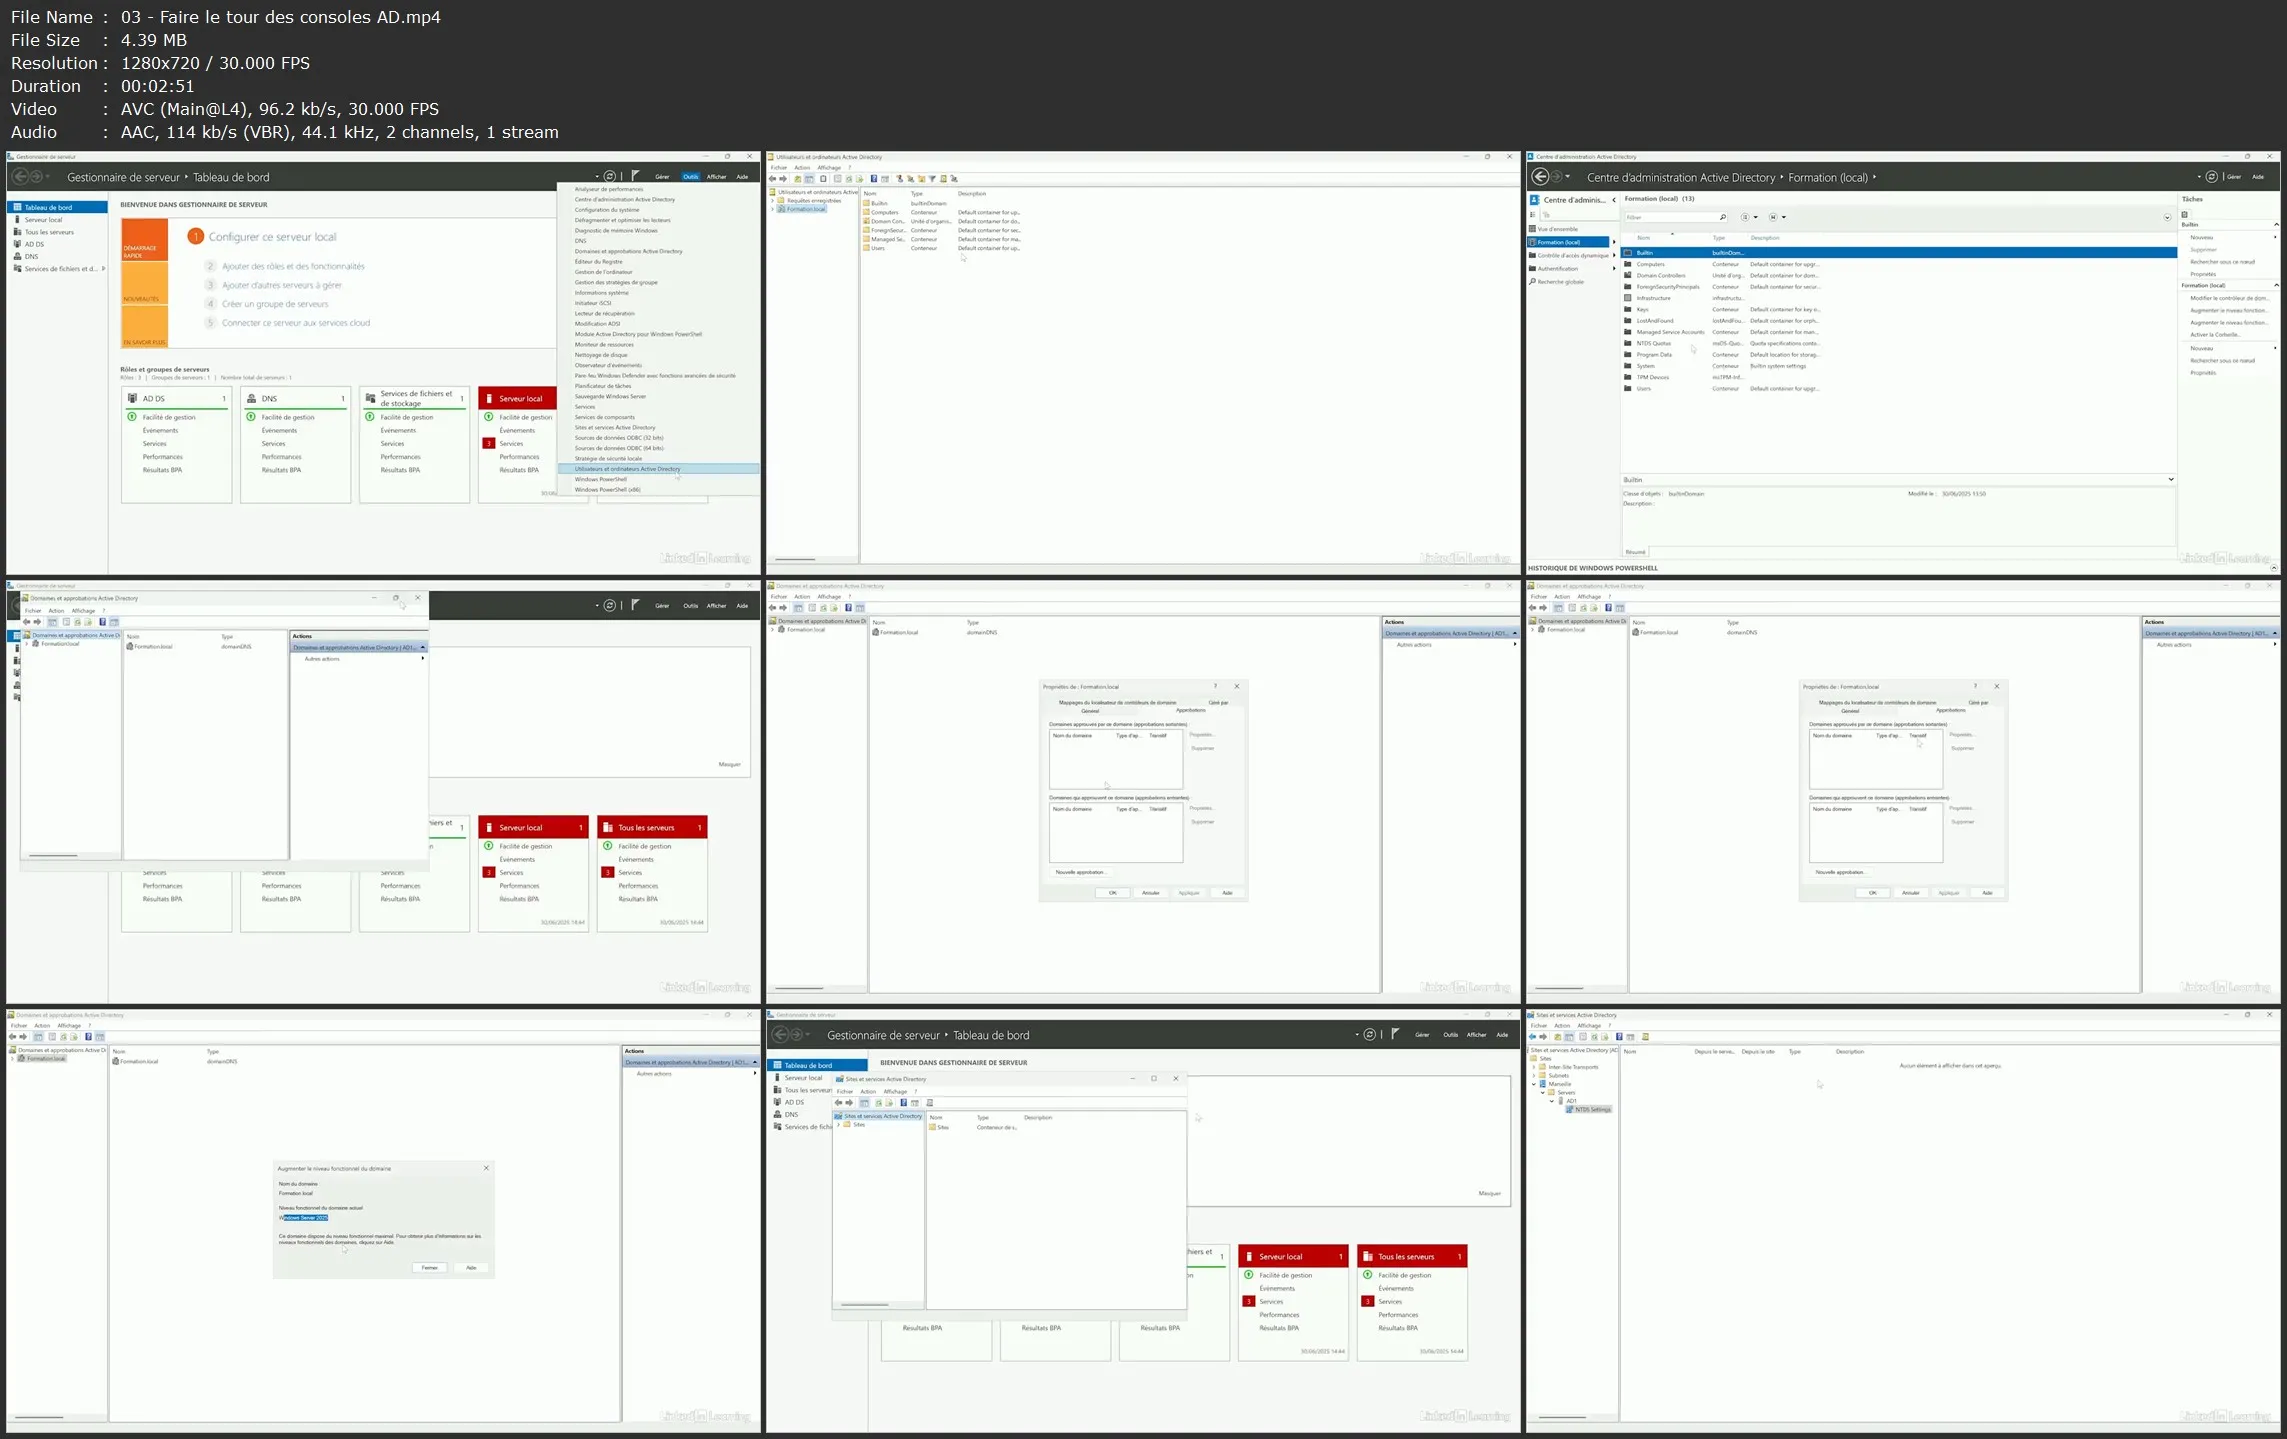The height and width of the screenshot is (1439, 2287).
Task: Click 'Recherche globale' search icon
Action: coord(1532,282)
